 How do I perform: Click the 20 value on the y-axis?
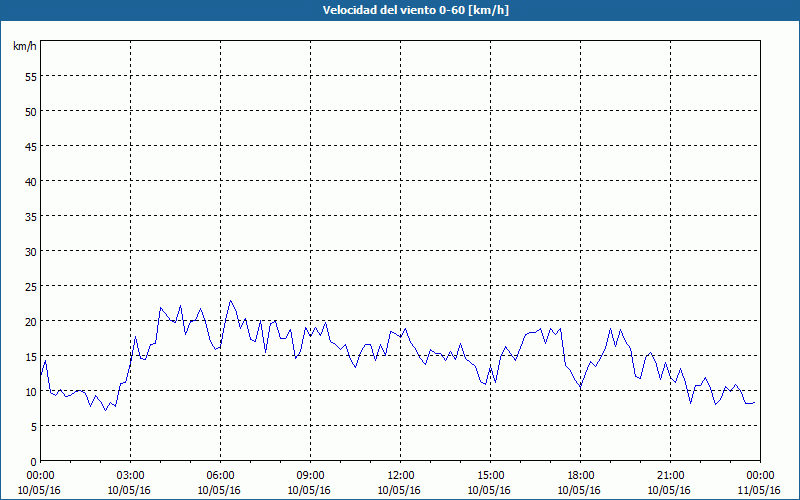tap(31, 321)
